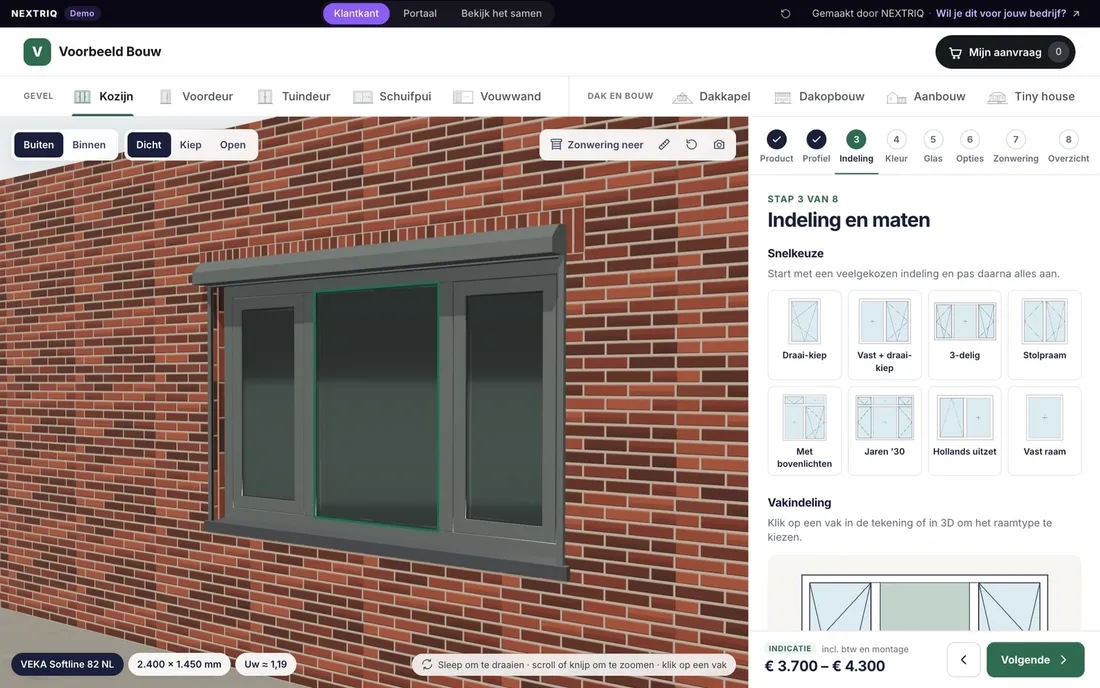Open step 3 Indeling
1100x688 pixels.
point(856,147)
